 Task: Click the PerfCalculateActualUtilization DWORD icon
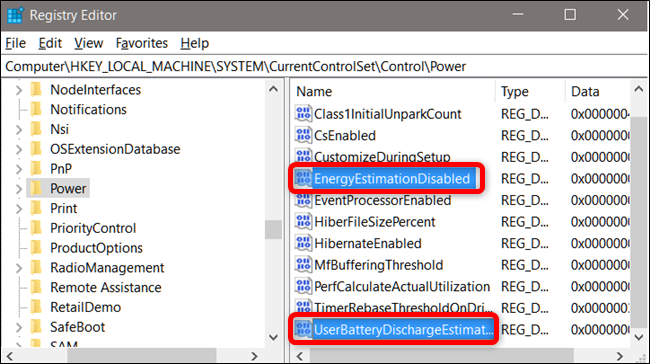tap(303, 286)
